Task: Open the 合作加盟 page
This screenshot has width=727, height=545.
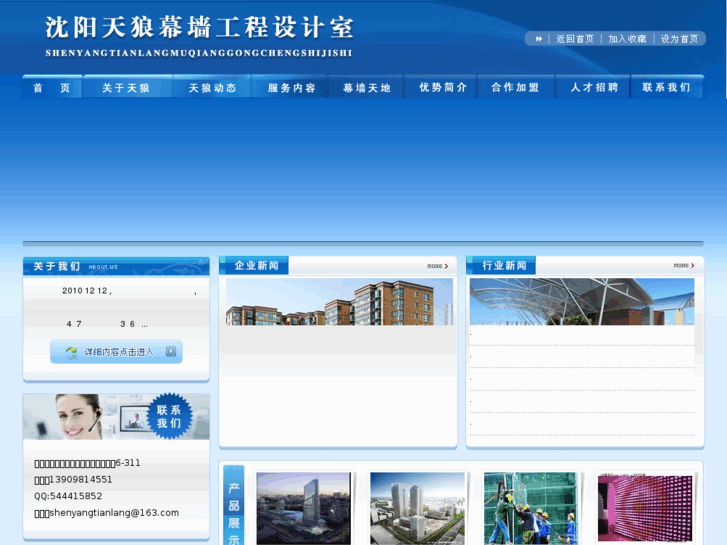Action: tap(515, 87)
